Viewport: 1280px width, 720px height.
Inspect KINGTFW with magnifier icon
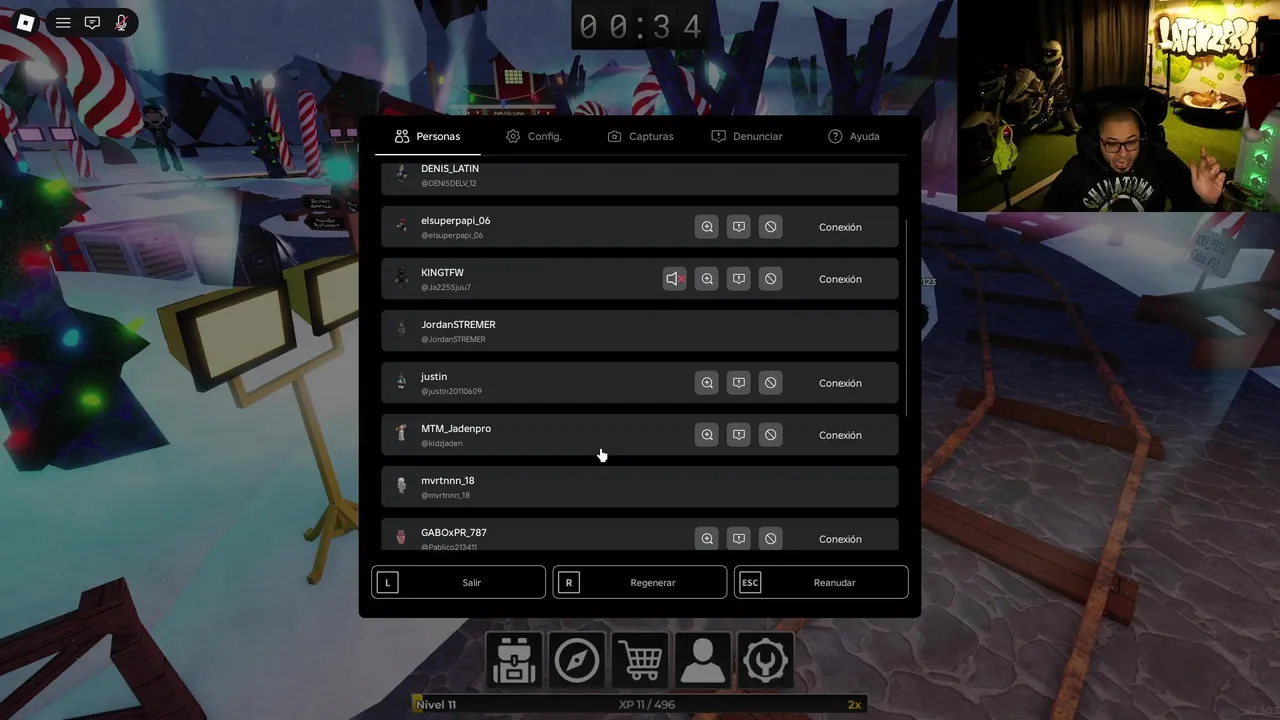707,279
